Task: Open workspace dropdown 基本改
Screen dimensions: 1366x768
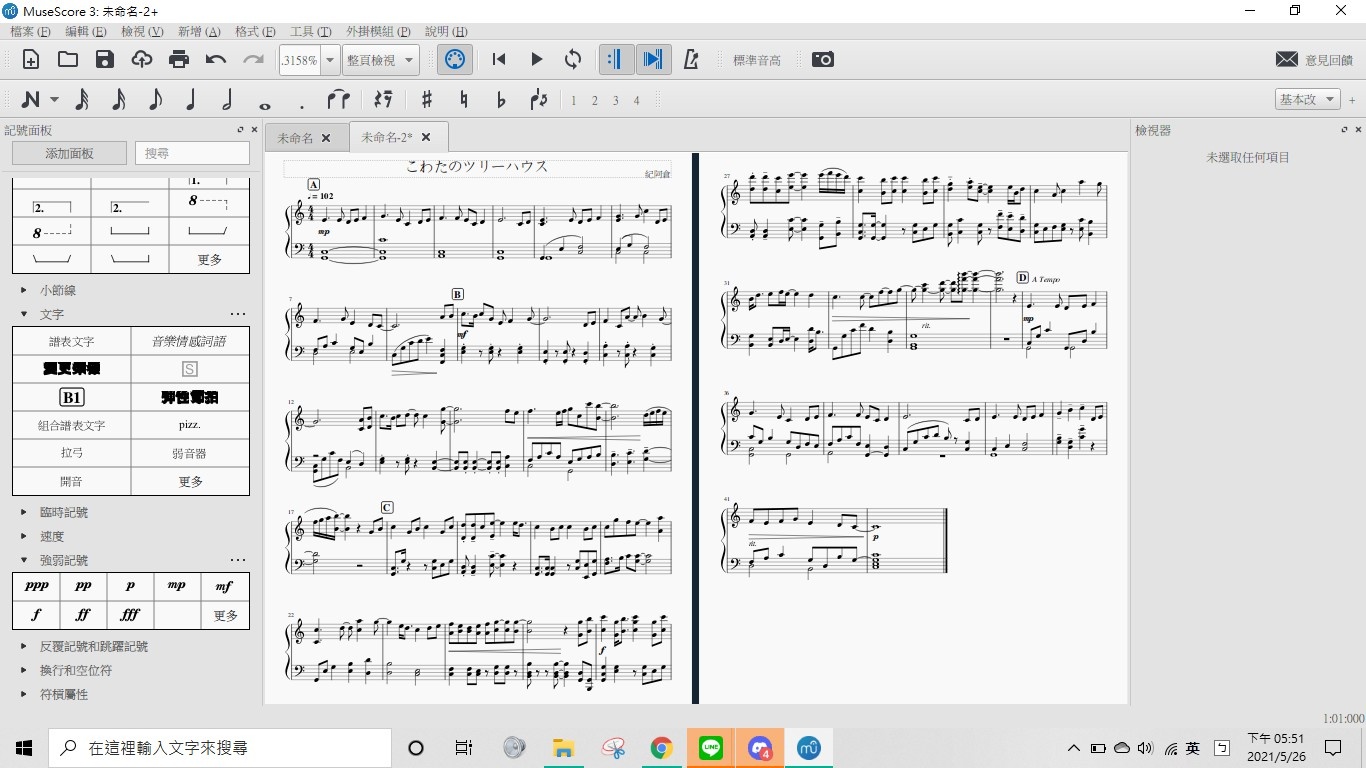Action: (x=1308, y=99)
